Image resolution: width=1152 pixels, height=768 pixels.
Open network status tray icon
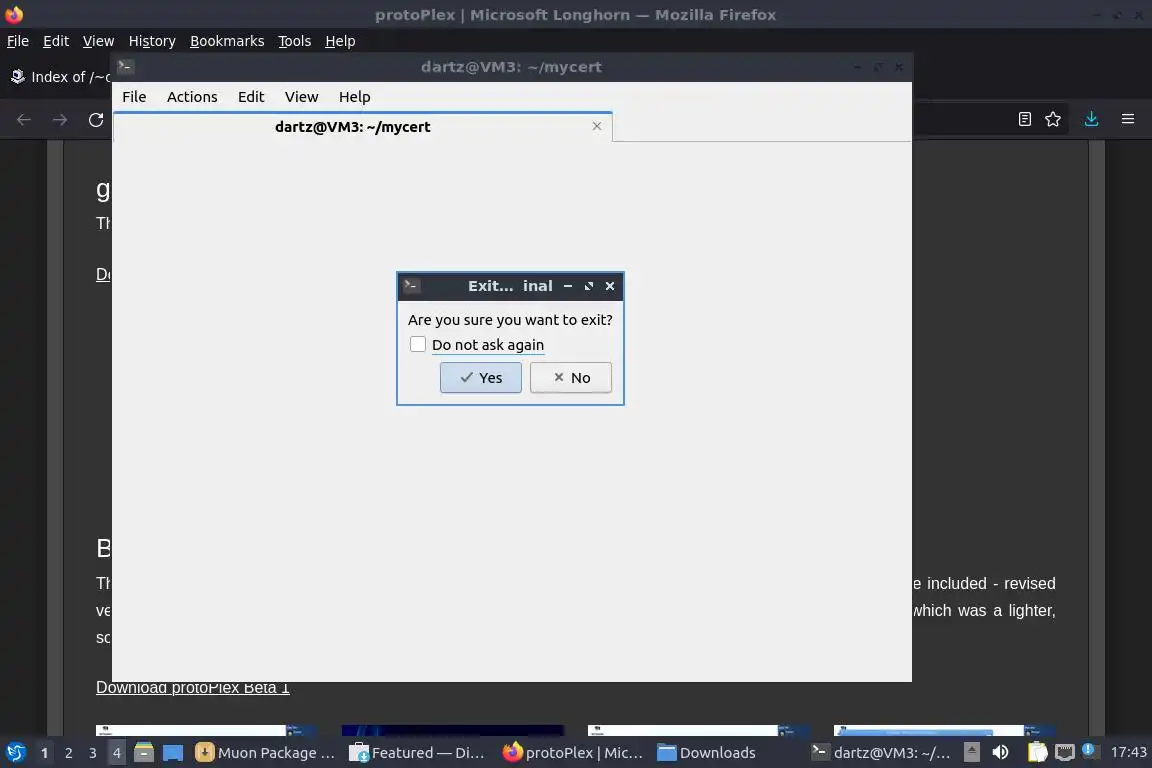(x=1065, y=753)
